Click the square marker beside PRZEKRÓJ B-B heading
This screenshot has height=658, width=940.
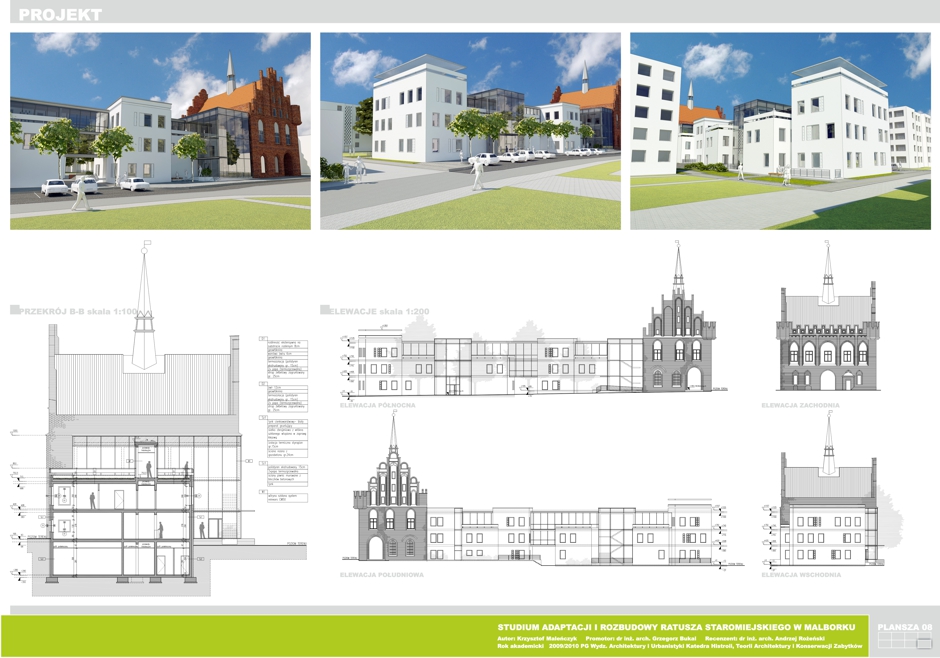(x=13, y=312)
